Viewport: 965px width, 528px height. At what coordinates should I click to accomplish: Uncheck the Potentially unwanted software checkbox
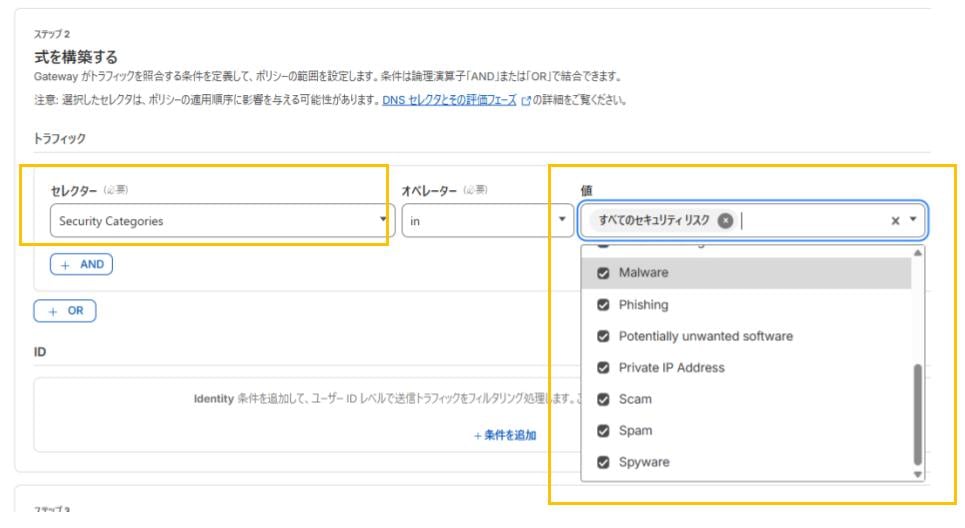[603, 337]
